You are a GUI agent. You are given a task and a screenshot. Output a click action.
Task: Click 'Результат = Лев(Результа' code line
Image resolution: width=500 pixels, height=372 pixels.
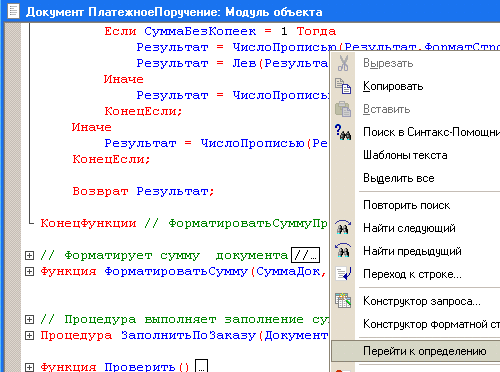232,63
